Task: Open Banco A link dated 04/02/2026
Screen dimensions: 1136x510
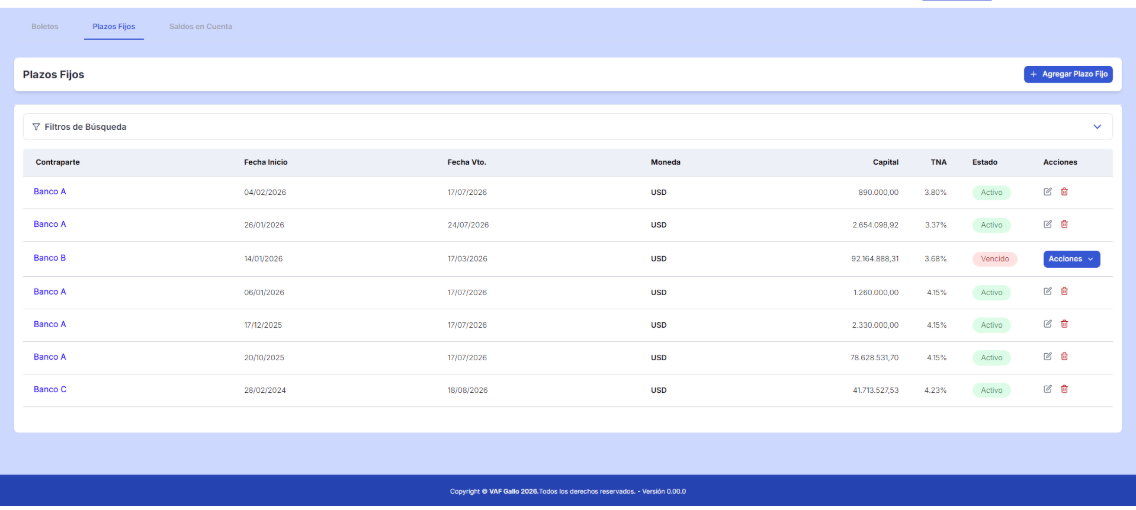Action: (x=50, y=192)
